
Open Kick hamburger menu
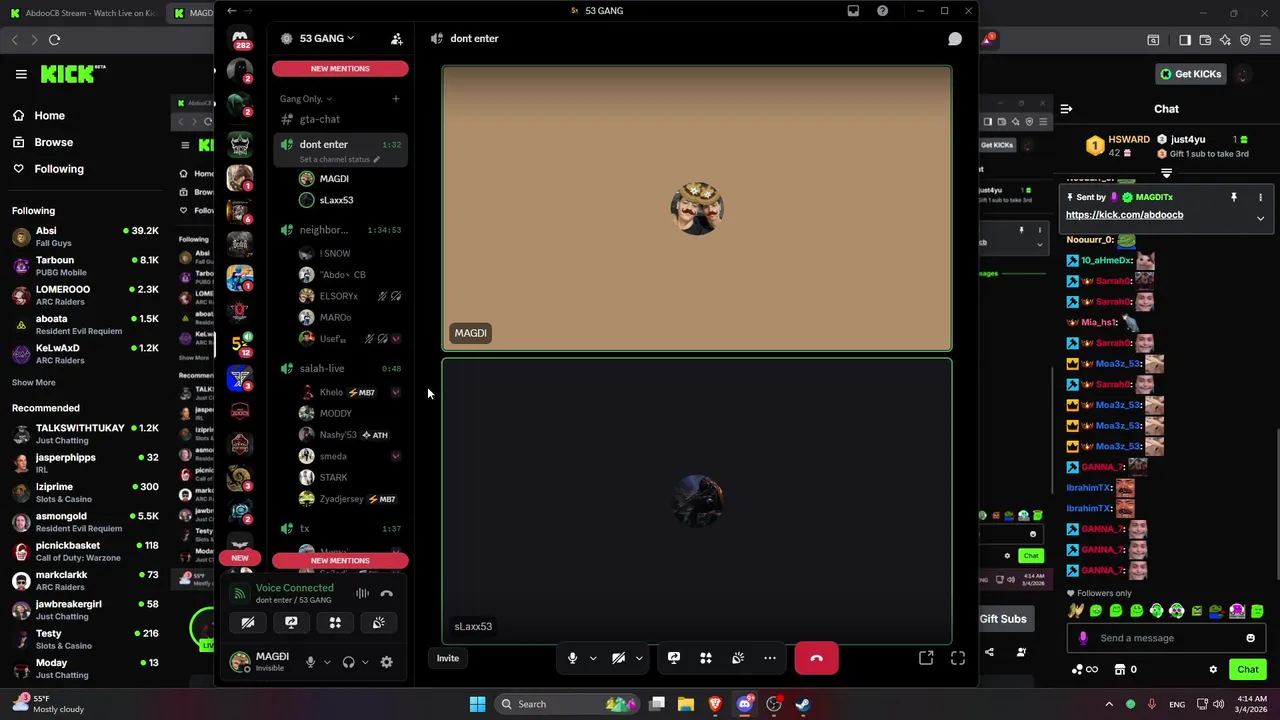21,74
